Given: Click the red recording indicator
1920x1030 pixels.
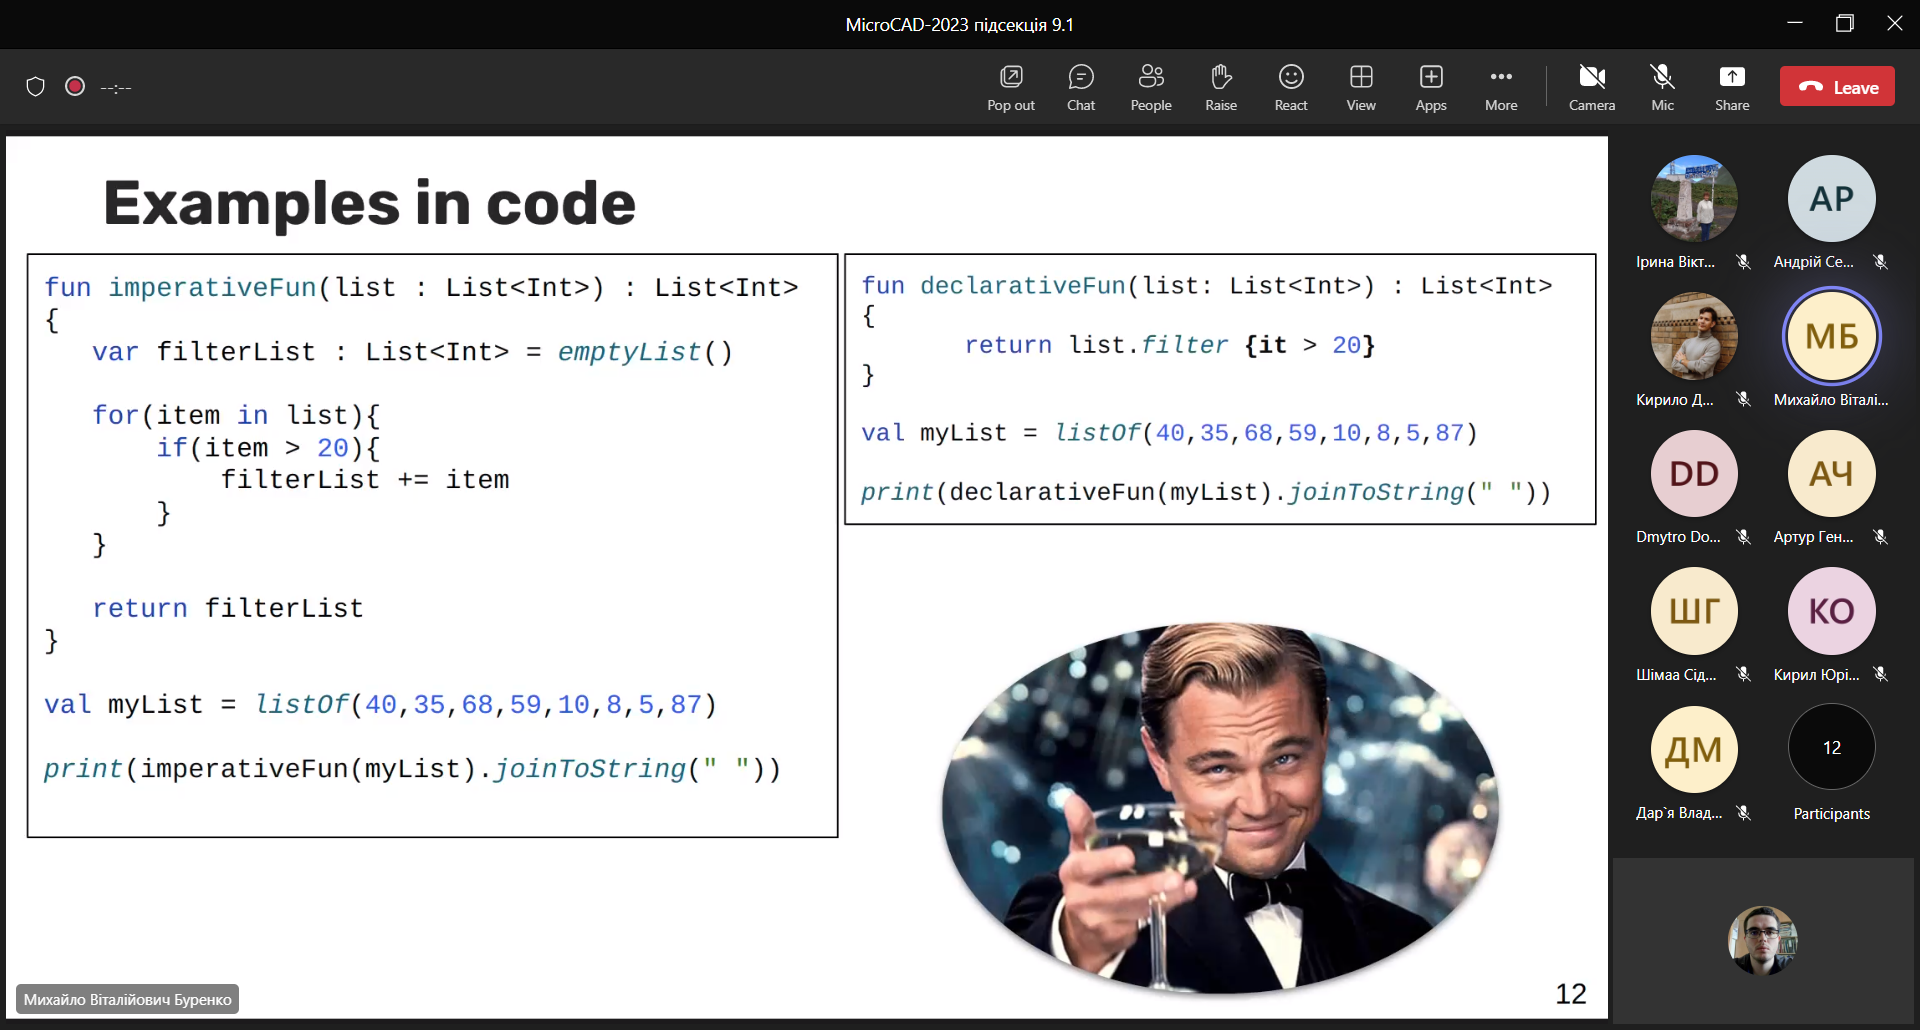Looking at the screenshot, I should pos(75,87).
